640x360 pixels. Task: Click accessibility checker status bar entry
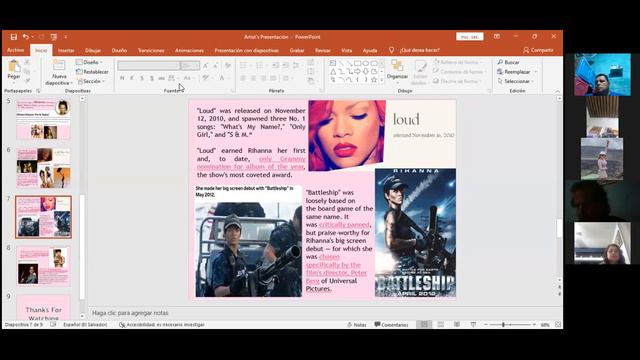click(162, 325)
